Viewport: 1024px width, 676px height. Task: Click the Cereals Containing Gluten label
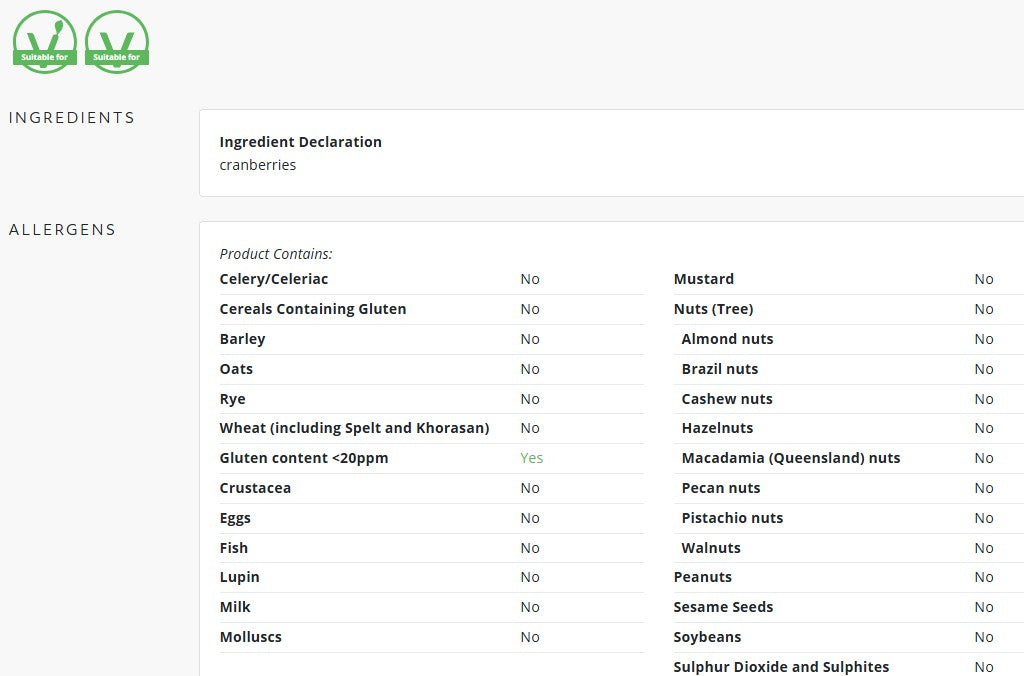(x=313, y=309)
